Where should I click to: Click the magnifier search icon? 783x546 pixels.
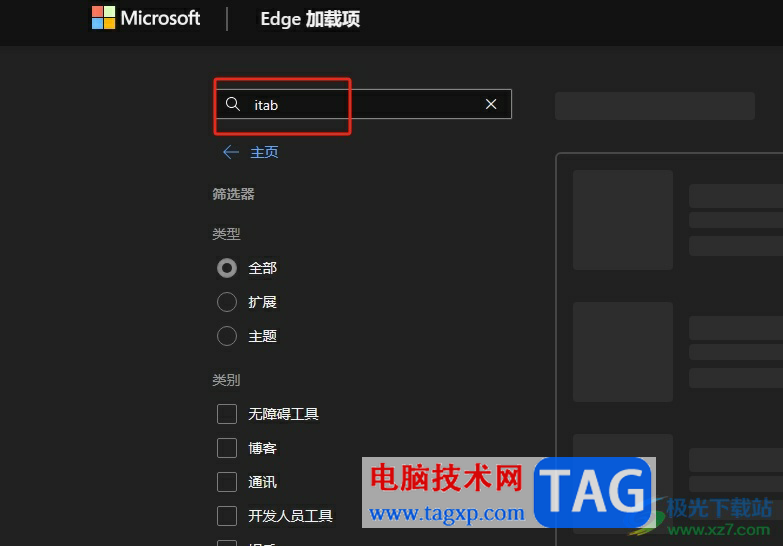coord(233,104)
